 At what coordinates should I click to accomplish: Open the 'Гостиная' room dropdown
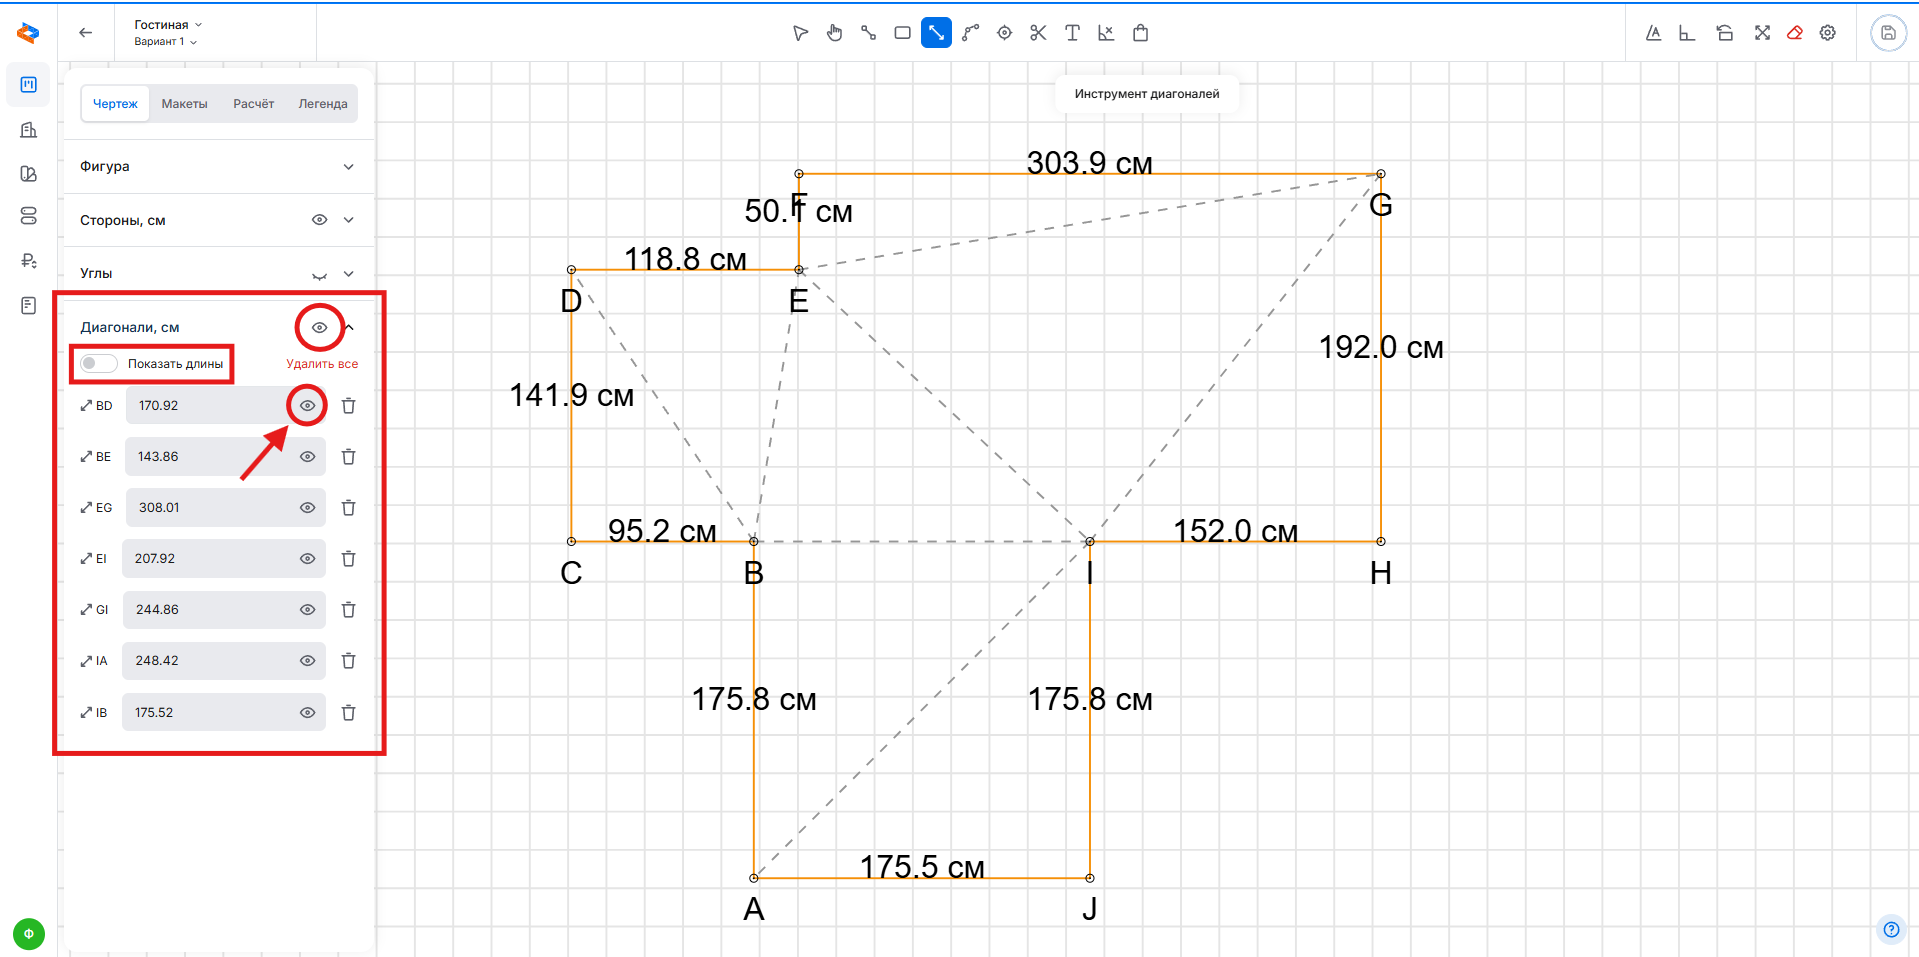[x=168, y=25]
